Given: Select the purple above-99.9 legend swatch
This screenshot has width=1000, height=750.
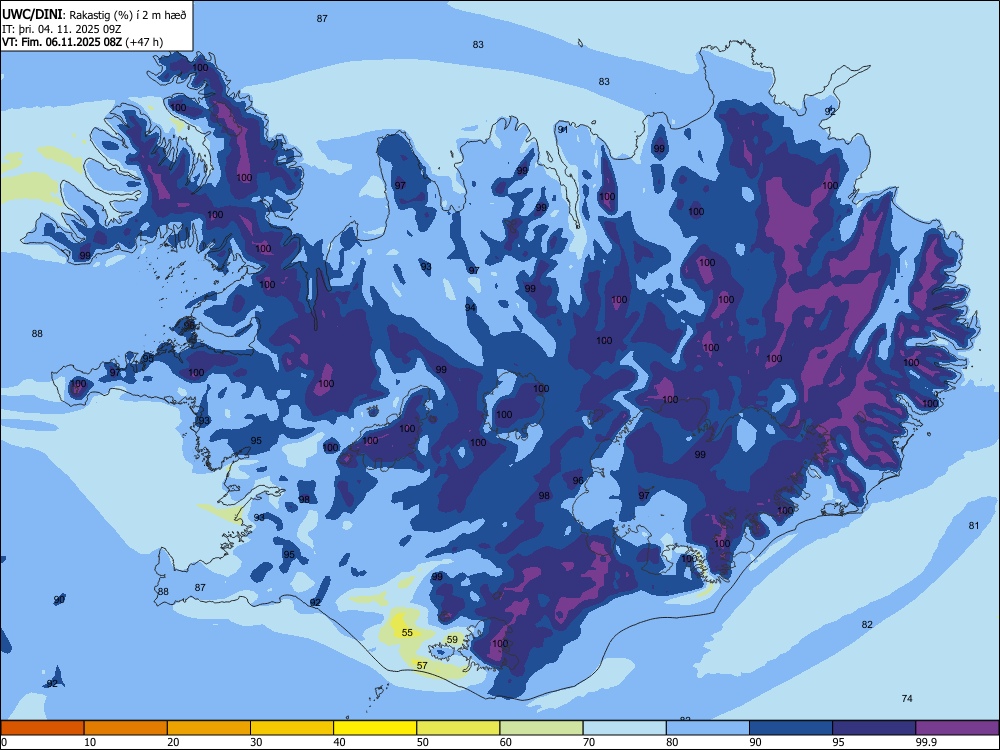Looking at the screenshot, I should click(957, 728).
